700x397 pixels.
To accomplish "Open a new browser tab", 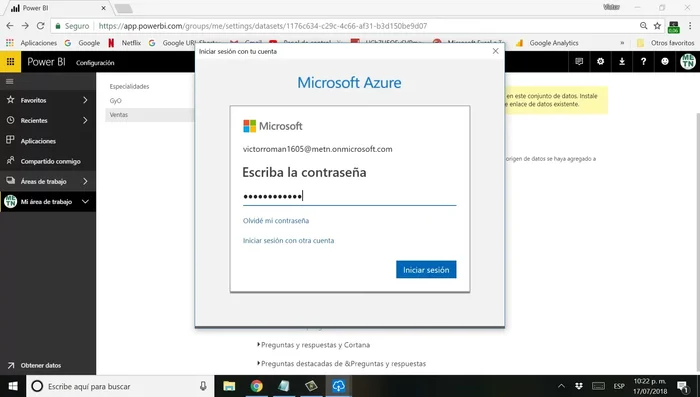I will (x=124, y=8).
